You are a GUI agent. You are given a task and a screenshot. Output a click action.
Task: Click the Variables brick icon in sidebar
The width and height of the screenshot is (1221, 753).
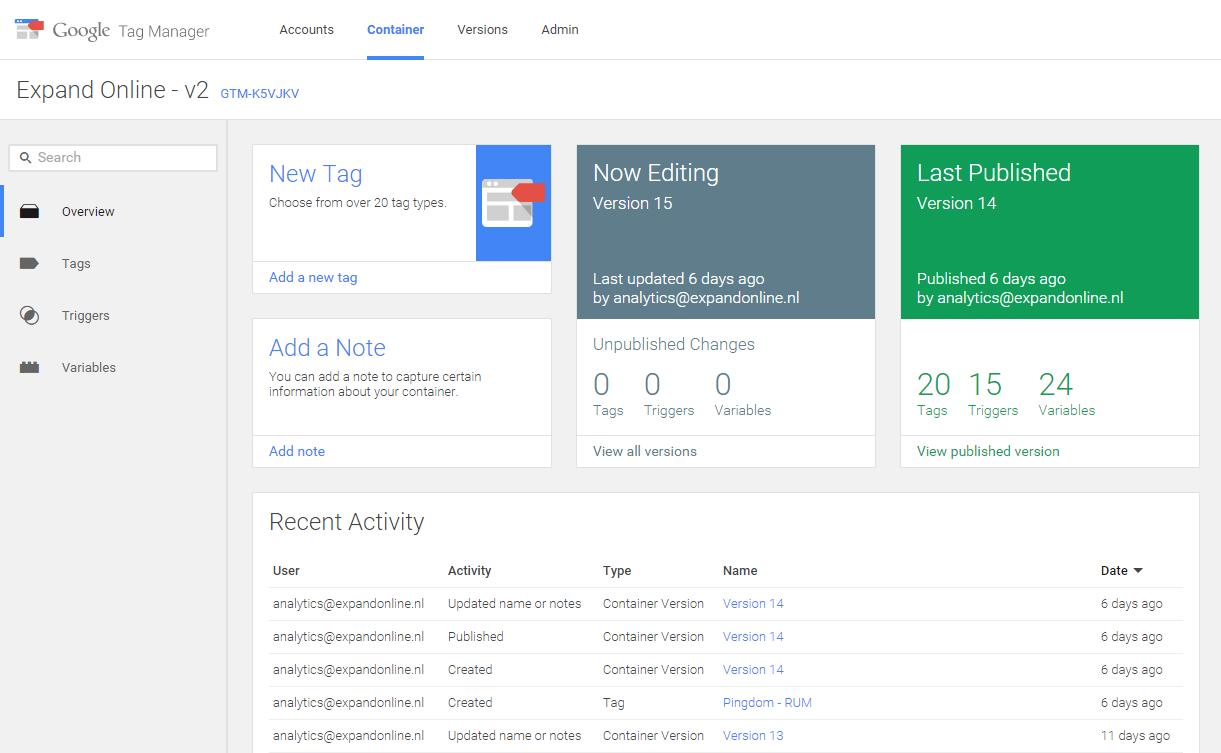tap(30, 368)
